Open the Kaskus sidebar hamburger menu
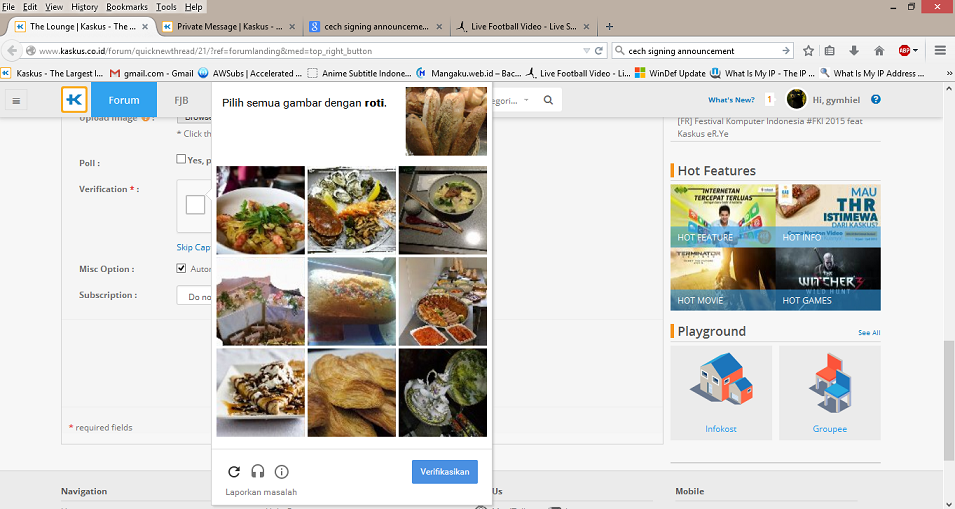 [16, 100]
